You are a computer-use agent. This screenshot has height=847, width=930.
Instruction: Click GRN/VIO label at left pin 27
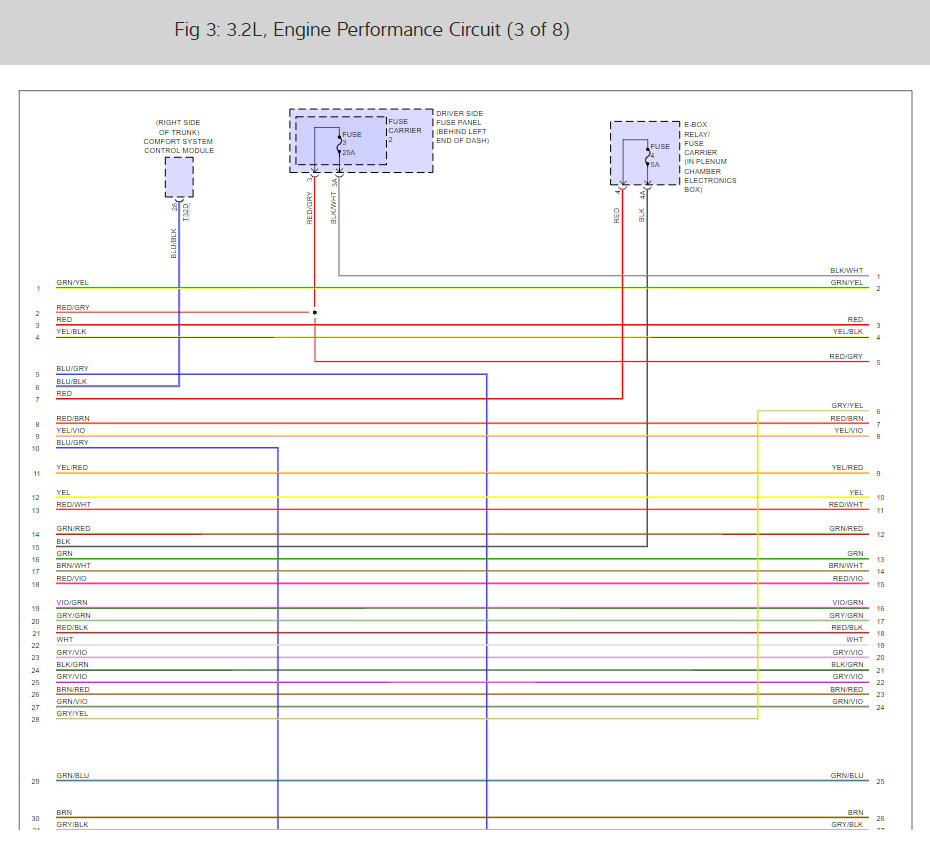pos(72,702)
